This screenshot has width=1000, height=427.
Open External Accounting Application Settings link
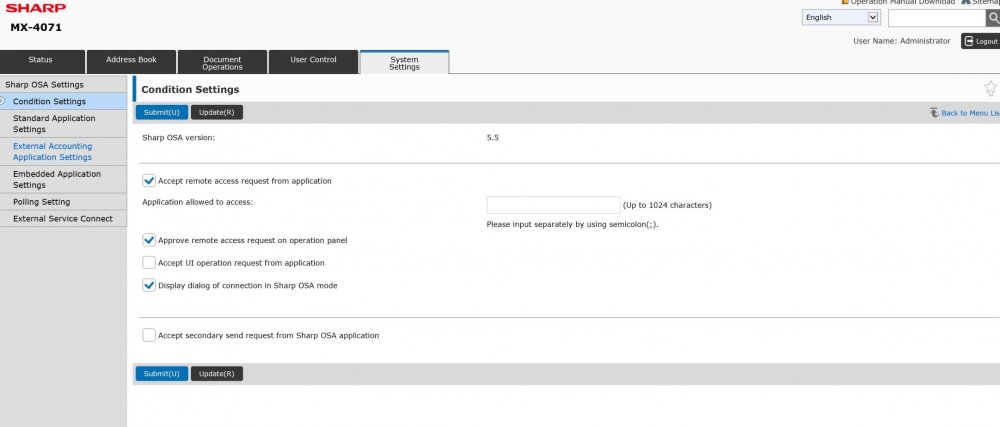(52, 151)
